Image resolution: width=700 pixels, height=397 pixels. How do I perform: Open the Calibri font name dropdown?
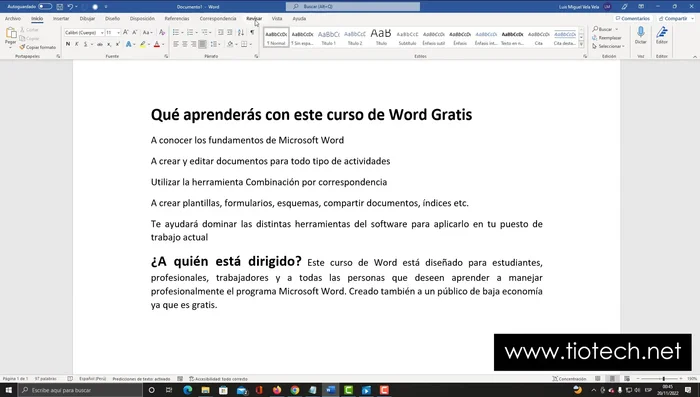pos(102,33)
